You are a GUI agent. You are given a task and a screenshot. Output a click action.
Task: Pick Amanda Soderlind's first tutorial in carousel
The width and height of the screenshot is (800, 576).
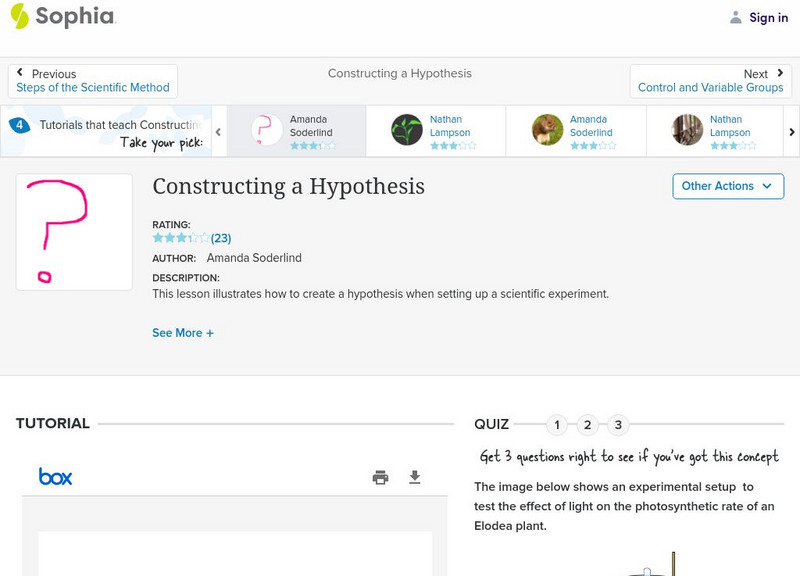tap(296, 131)
